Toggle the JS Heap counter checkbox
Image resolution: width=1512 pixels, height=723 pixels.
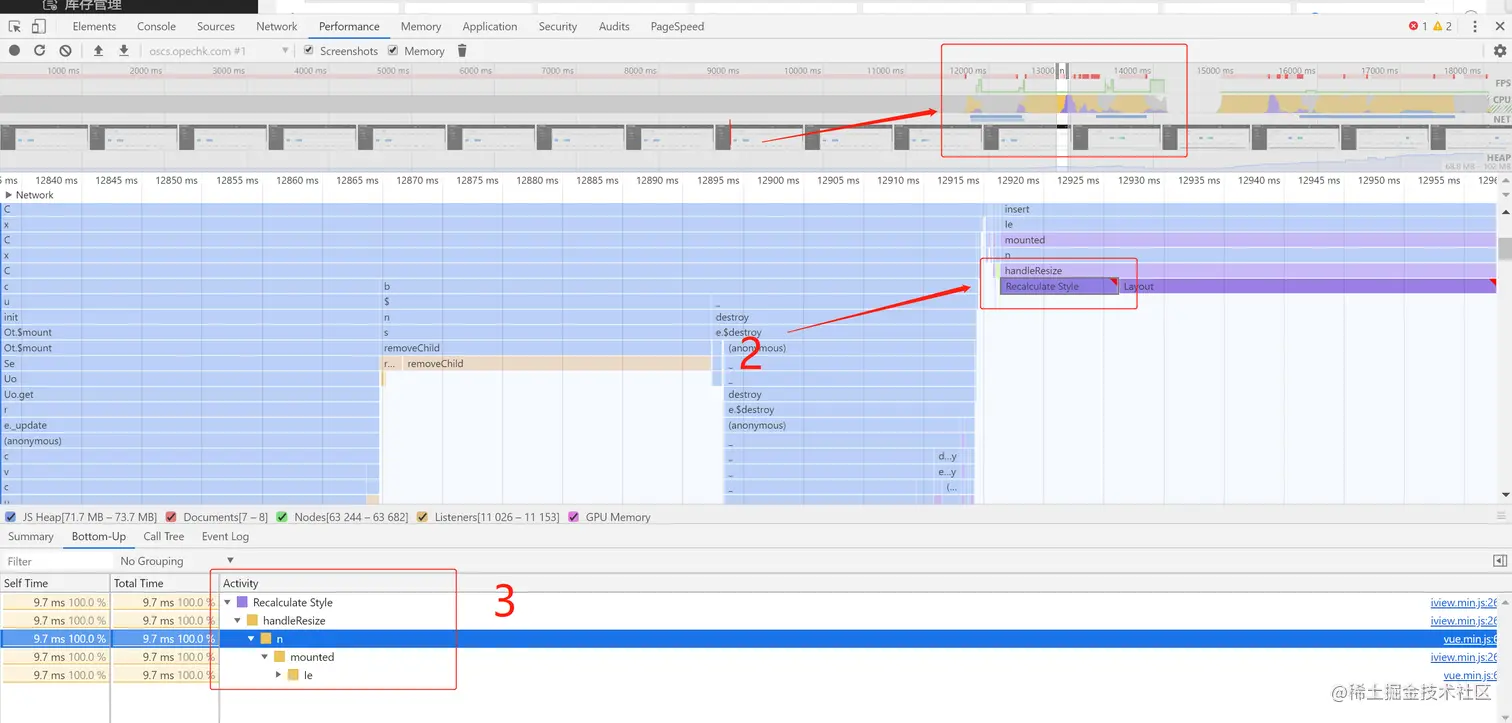click(x=10, y=517)
